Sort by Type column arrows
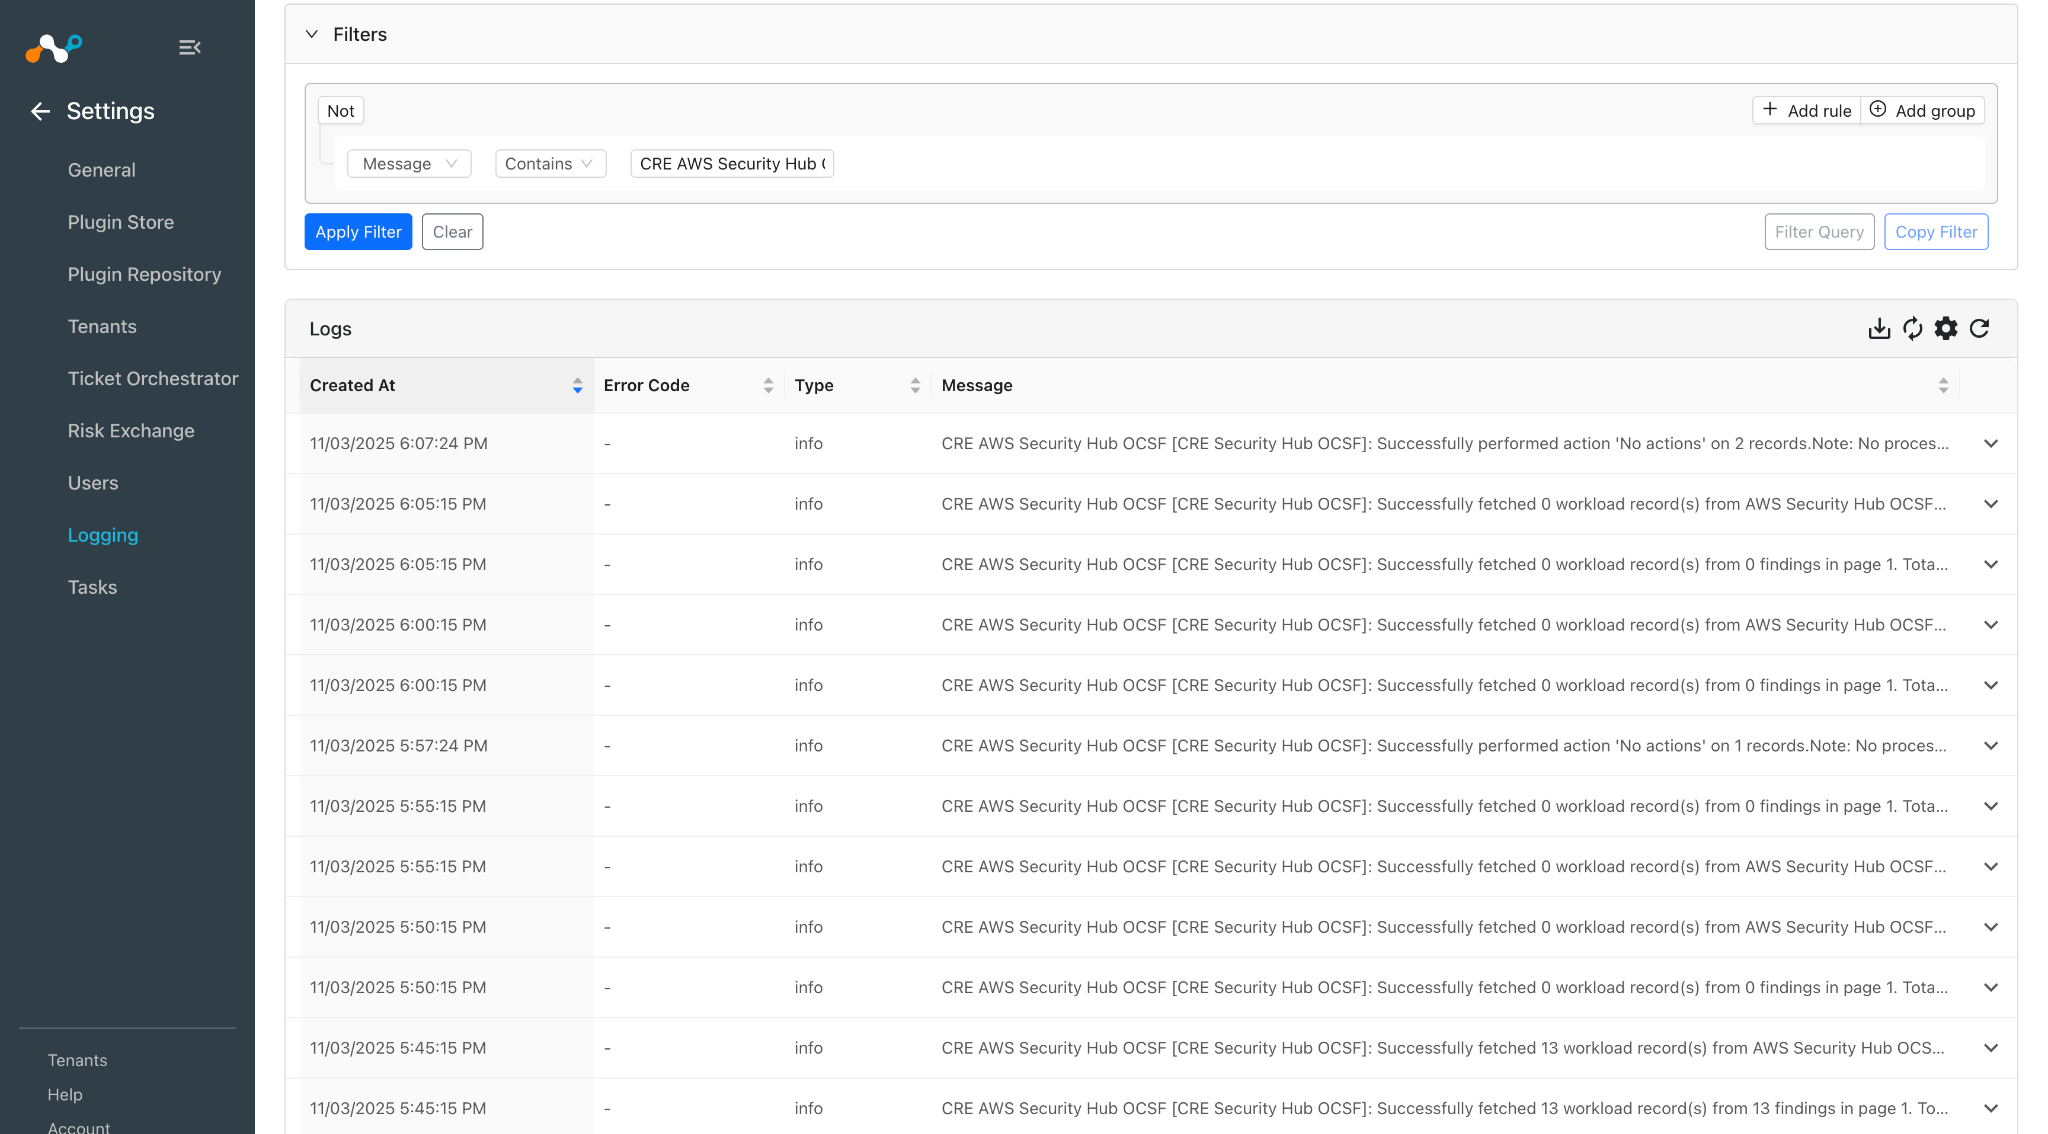 [x=915, y=386]
